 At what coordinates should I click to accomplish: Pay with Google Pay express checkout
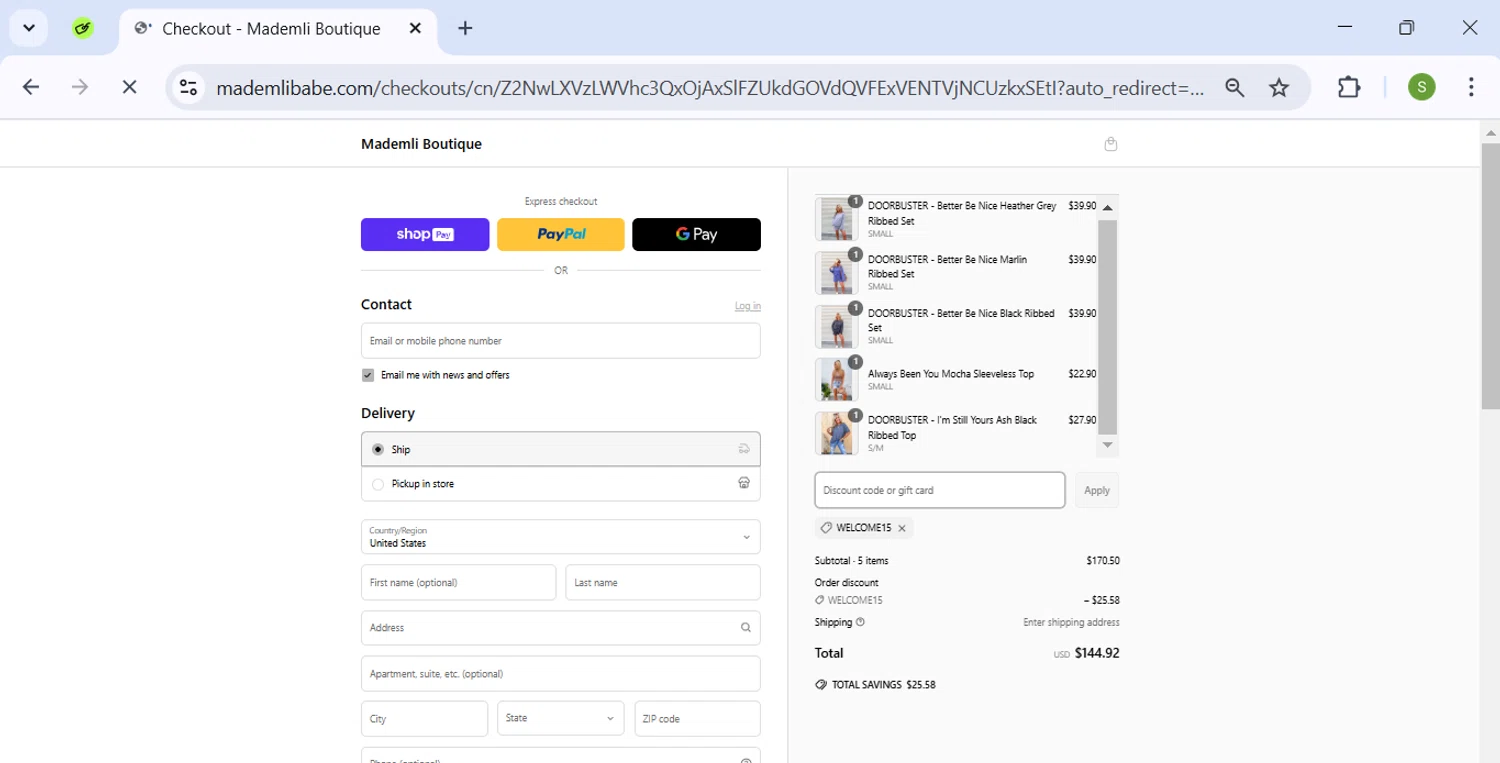tap(697, 234)
